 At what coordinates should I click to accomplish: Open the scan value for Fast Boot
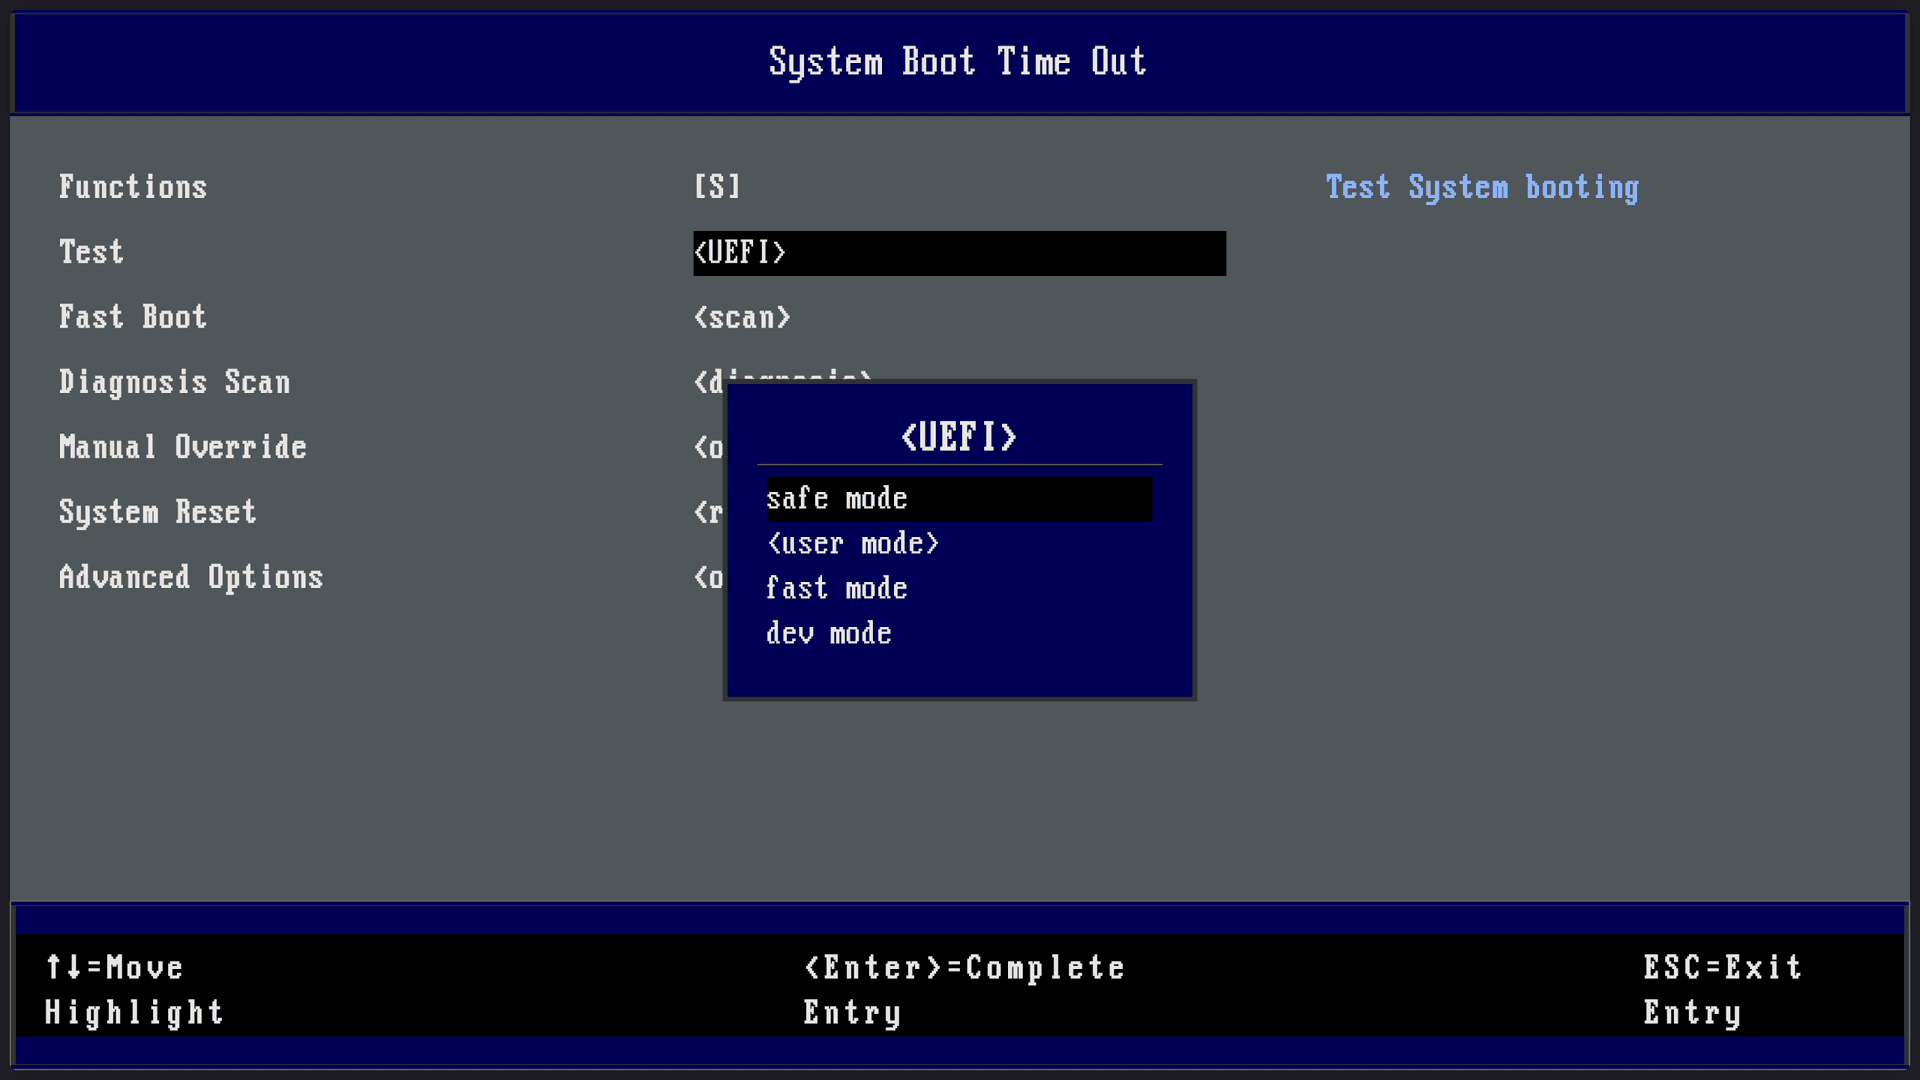tap(742, 318)
